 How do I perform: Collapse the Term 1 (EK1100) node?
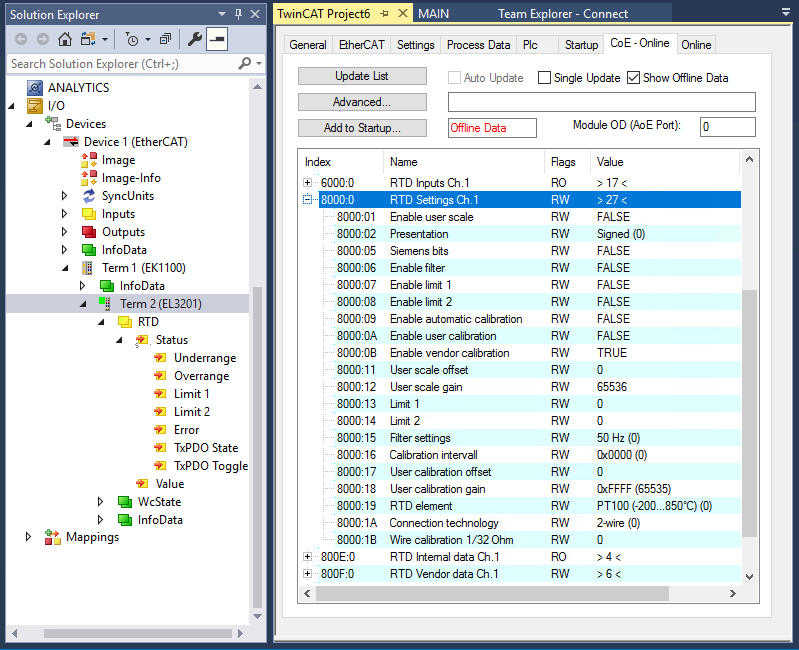point(65,268)
